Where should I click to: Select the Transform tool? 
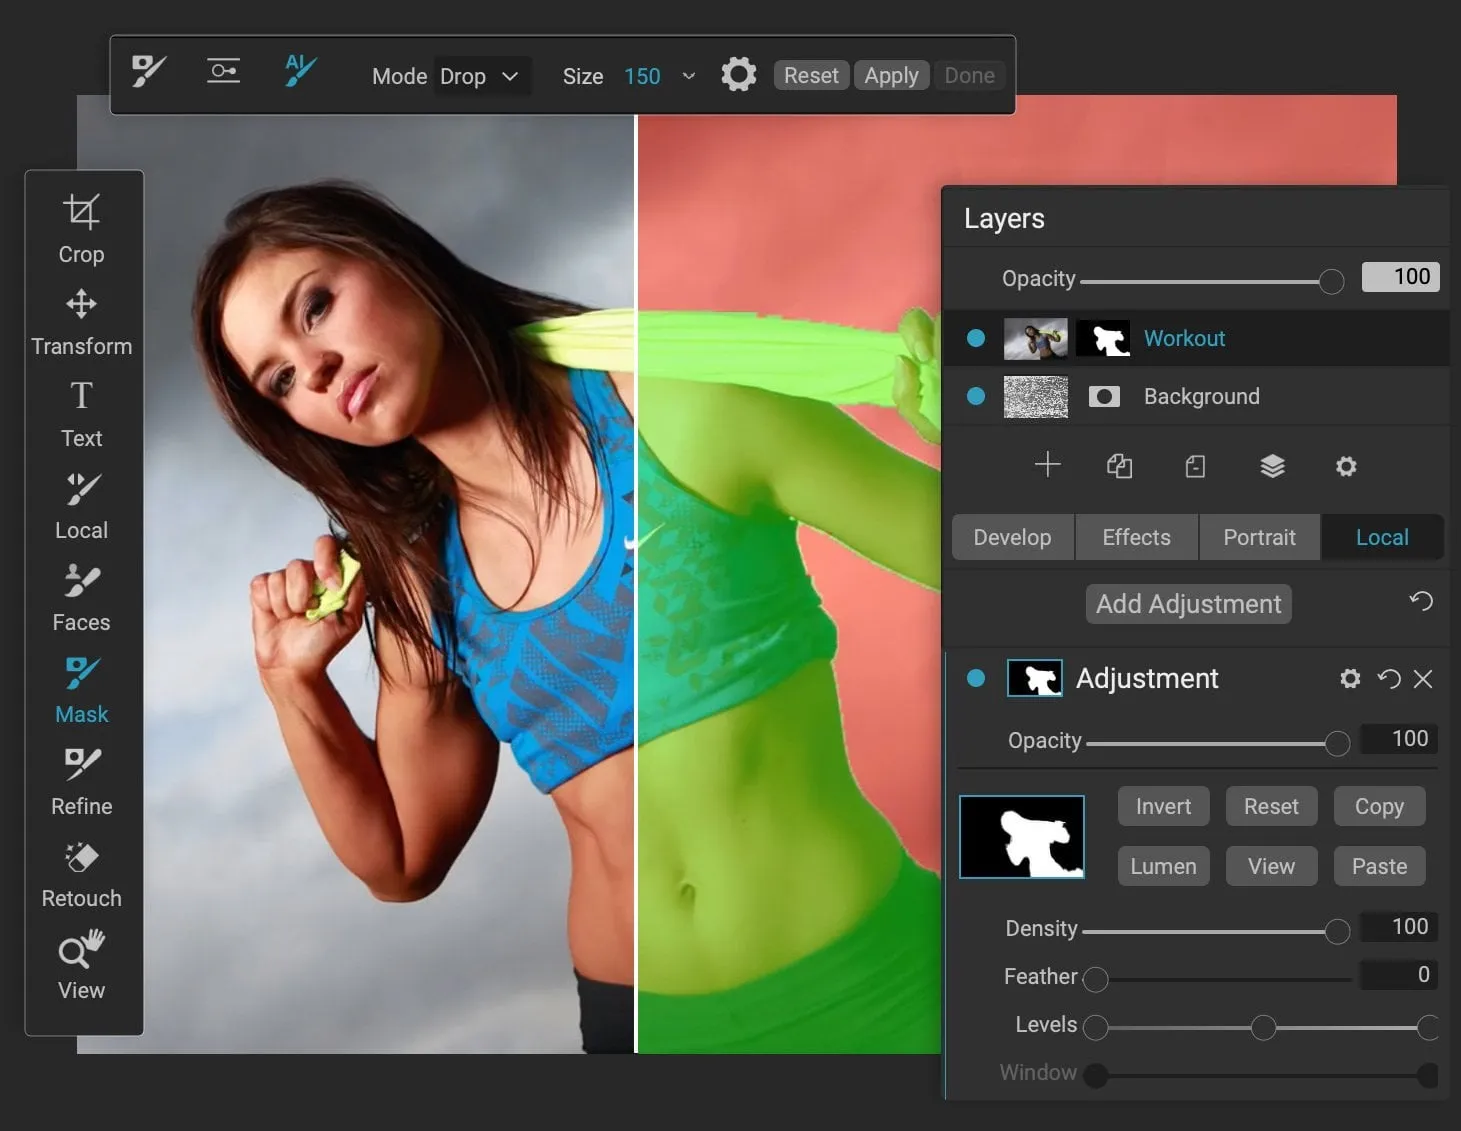(x=81, y=321)
